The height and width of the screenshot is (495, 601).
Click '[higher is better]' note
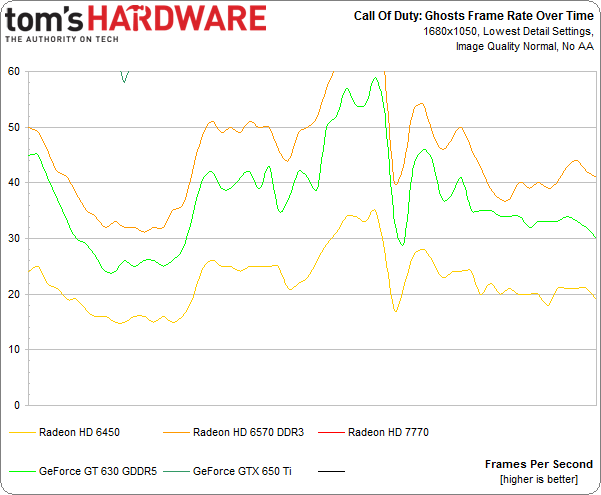point(539,479)
